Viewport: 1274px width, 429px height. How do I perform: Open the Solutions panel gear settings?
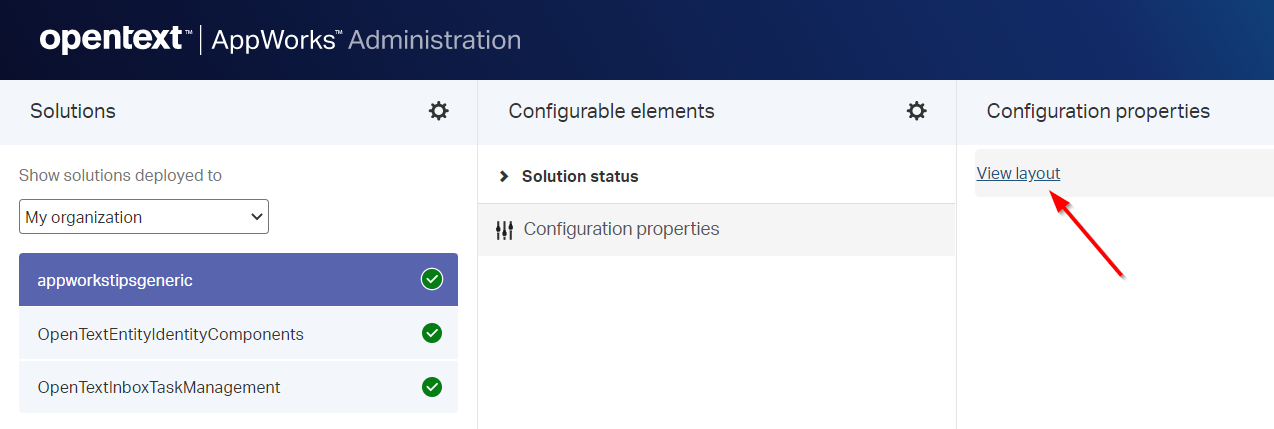click(438, 111)
